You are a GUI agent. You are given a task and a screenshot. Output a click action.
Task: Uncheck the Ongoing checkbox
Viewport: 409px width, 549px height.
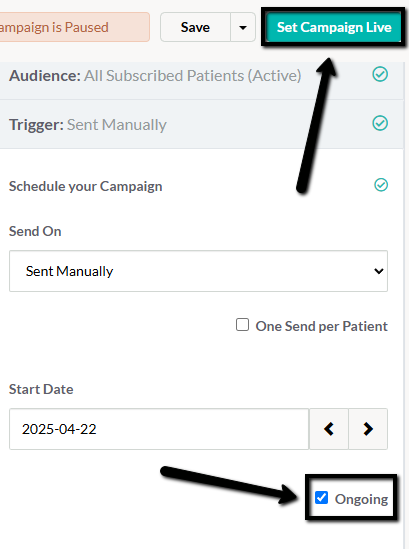[x=321, y=498]
